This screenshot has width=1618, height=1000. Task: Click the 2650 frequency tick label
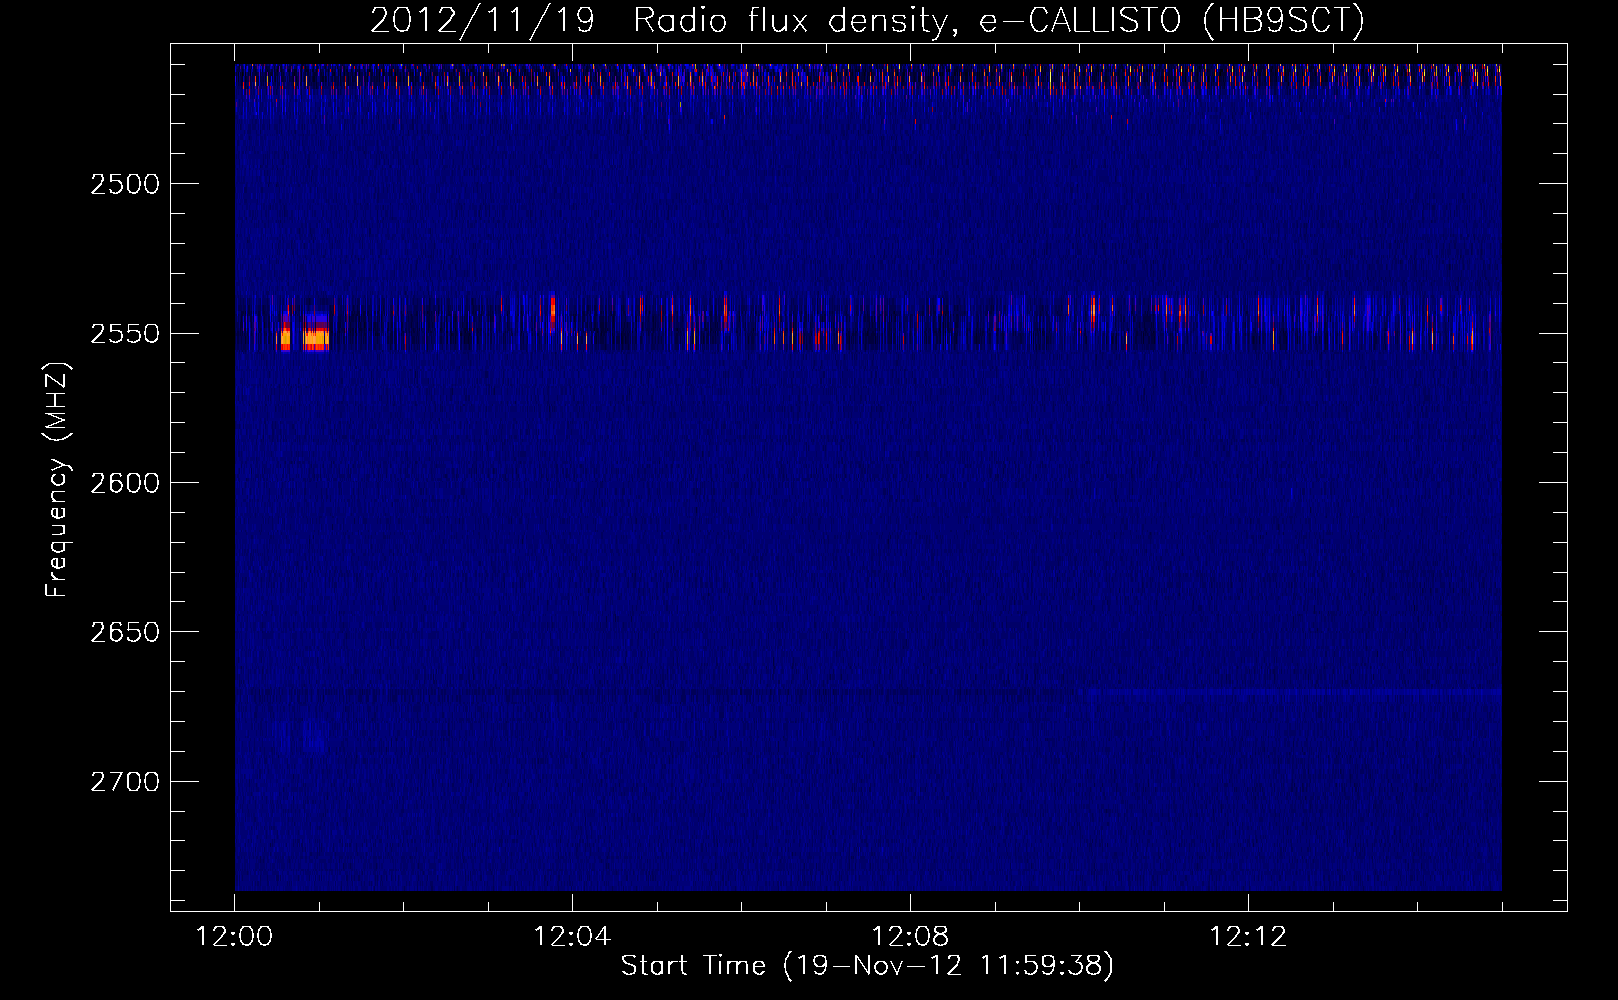tap(125, 632)
